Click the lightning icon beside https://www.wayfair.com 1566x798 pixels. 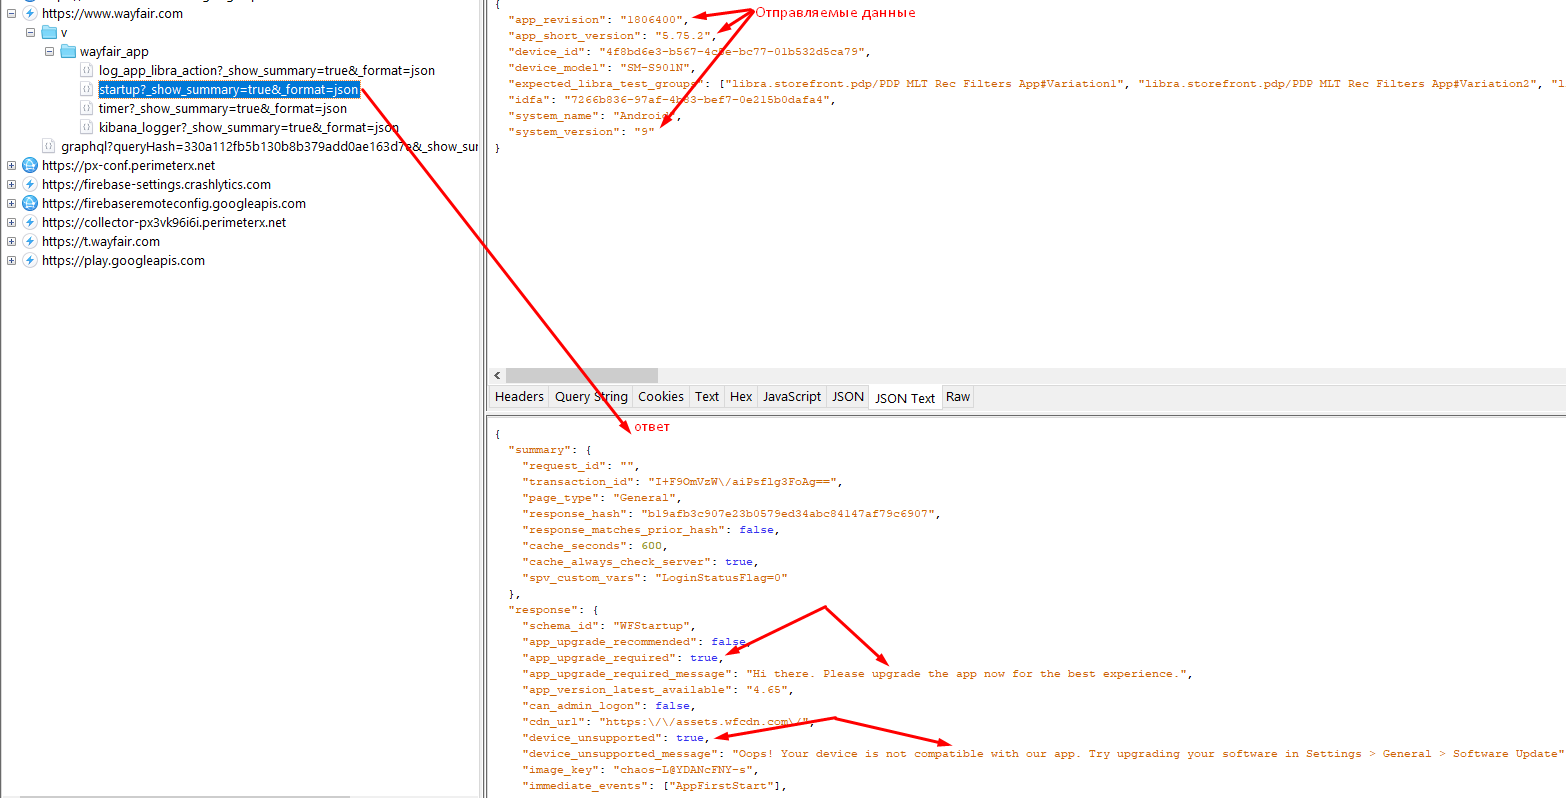point(30,14)
